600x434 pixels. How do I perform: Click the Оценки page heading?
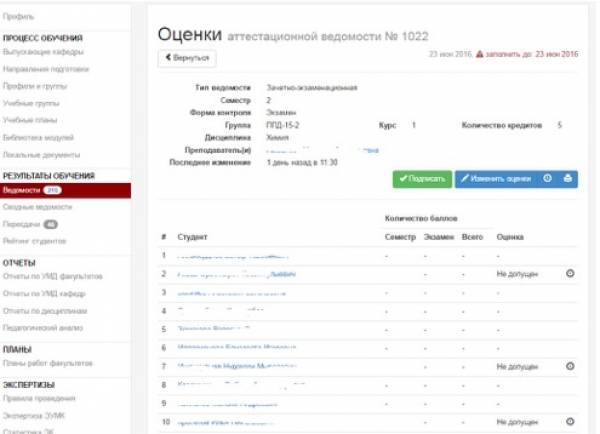click(190, 34)
